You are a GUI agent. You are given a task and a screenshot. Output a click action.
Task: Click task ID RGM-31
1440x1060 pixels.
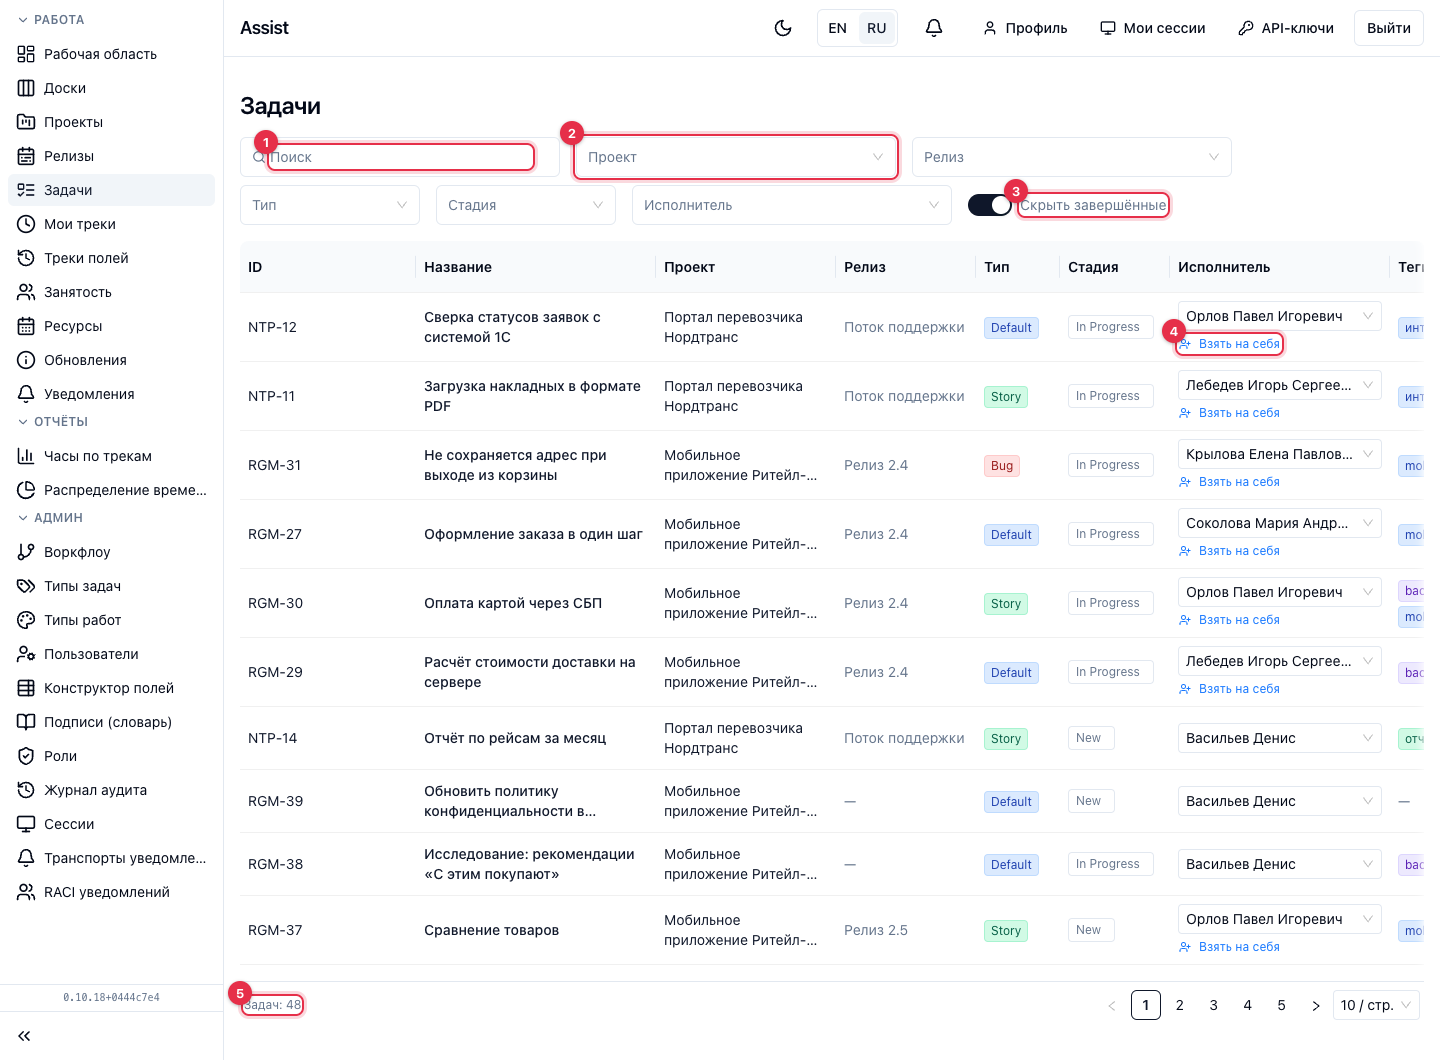[x=275, y=465]
